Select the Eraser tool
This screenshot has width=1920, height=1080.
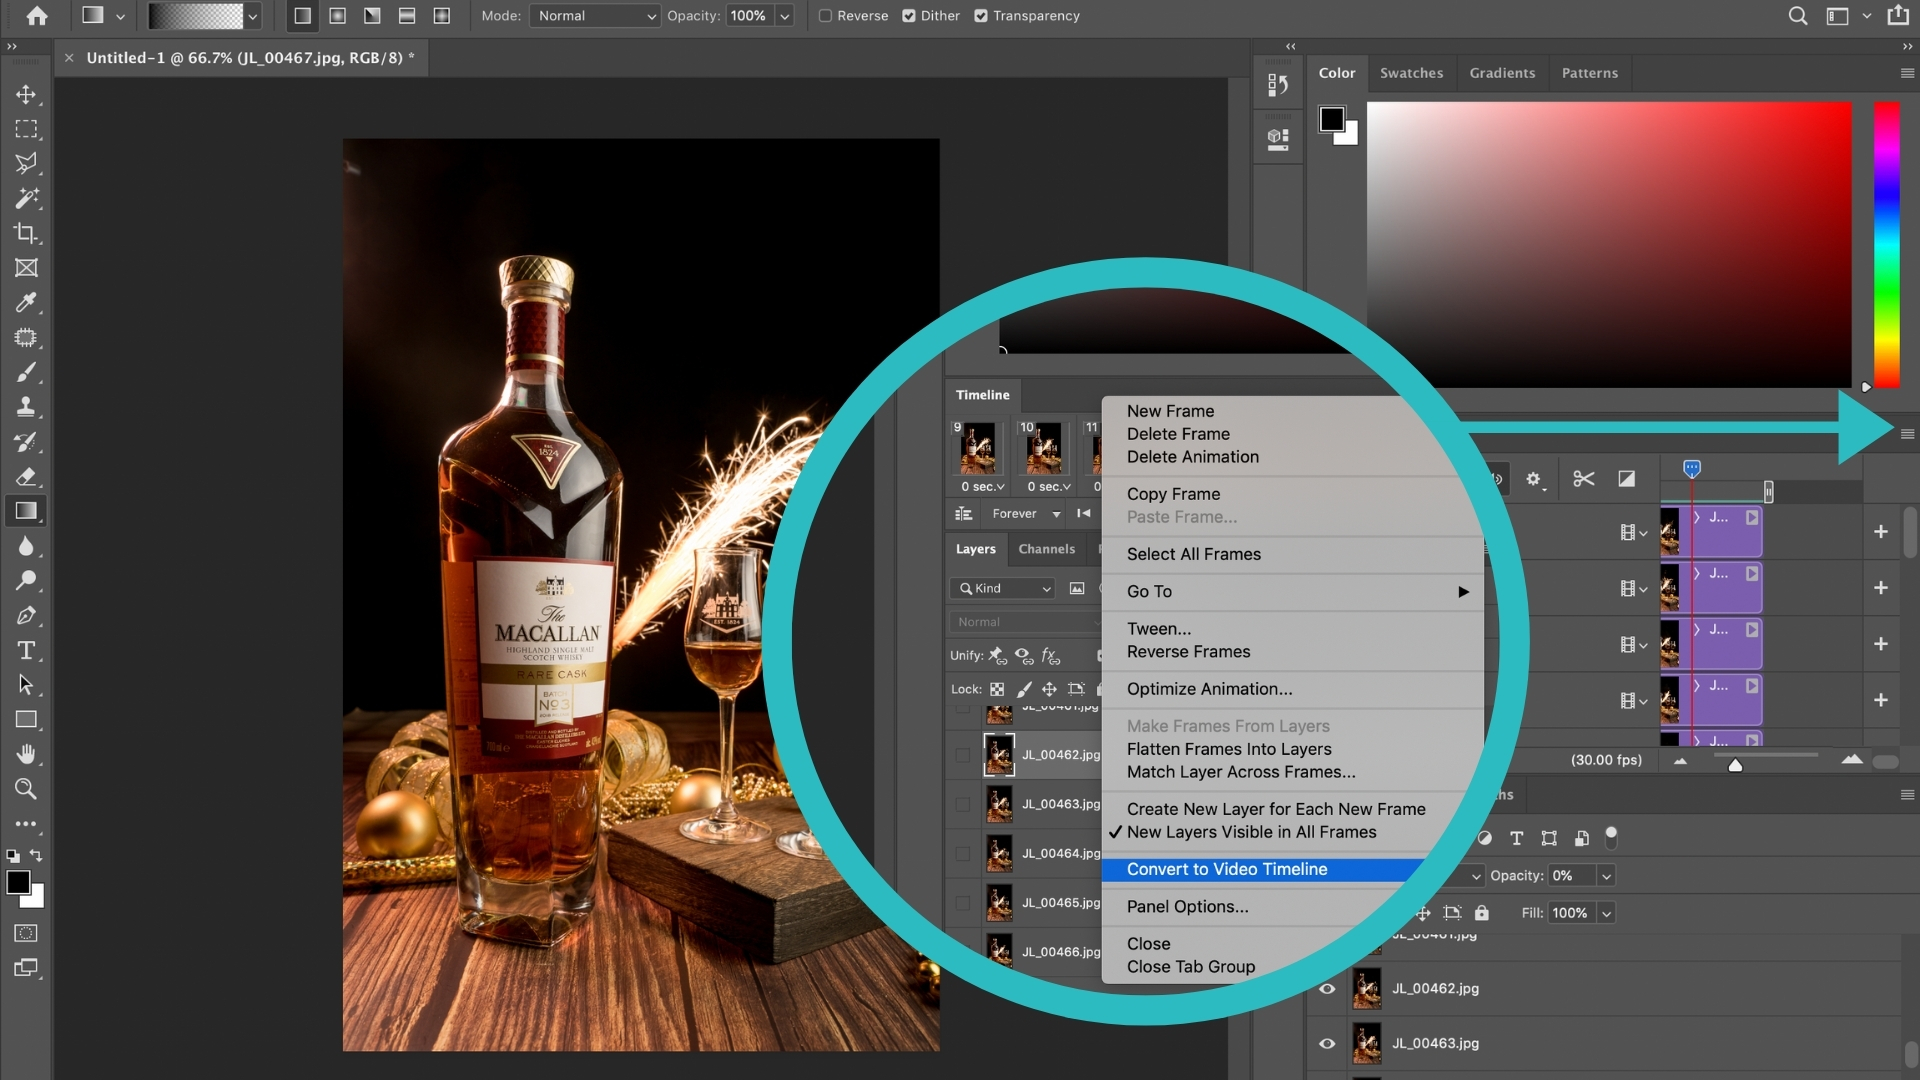(x=26, y=476)
